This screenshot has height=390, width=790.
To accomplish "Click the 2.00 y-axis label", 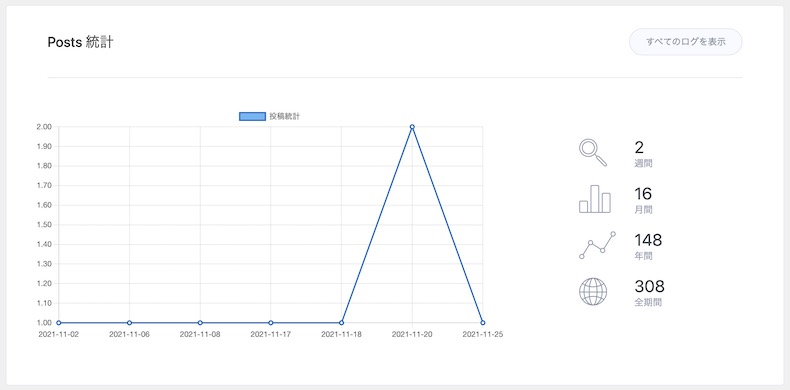I will [44, 127].
